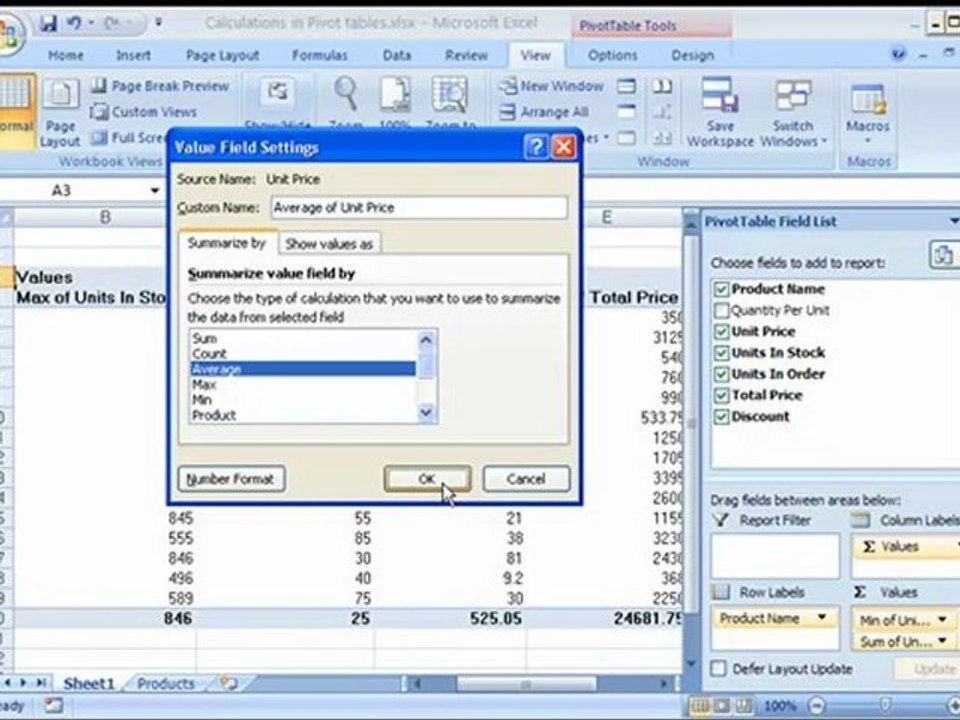
Task: Open the Insert ribbon tab
Action: pos(133,55)
